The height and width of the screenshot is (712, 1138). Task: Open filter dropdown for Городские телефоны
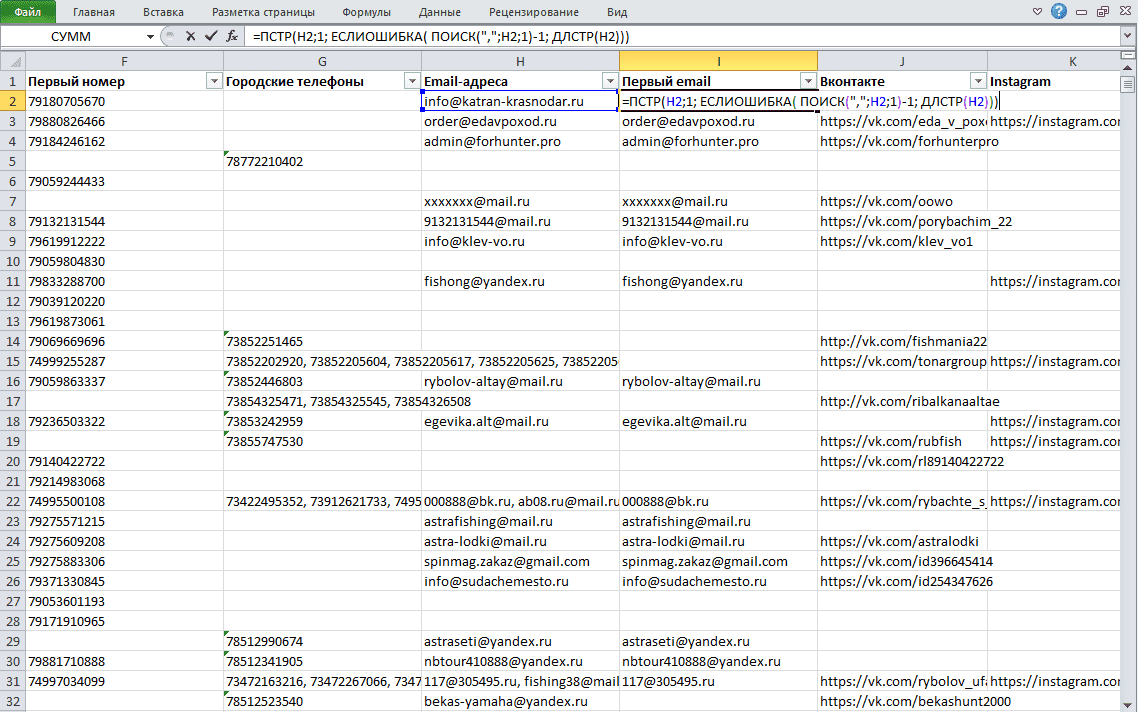tap(412, 81)
